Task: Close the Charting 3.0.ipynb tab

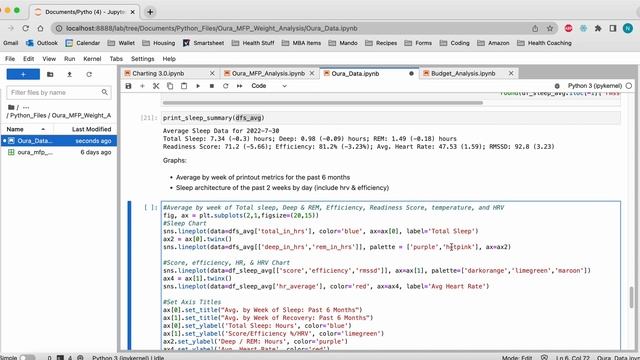Action: point(212,73)
